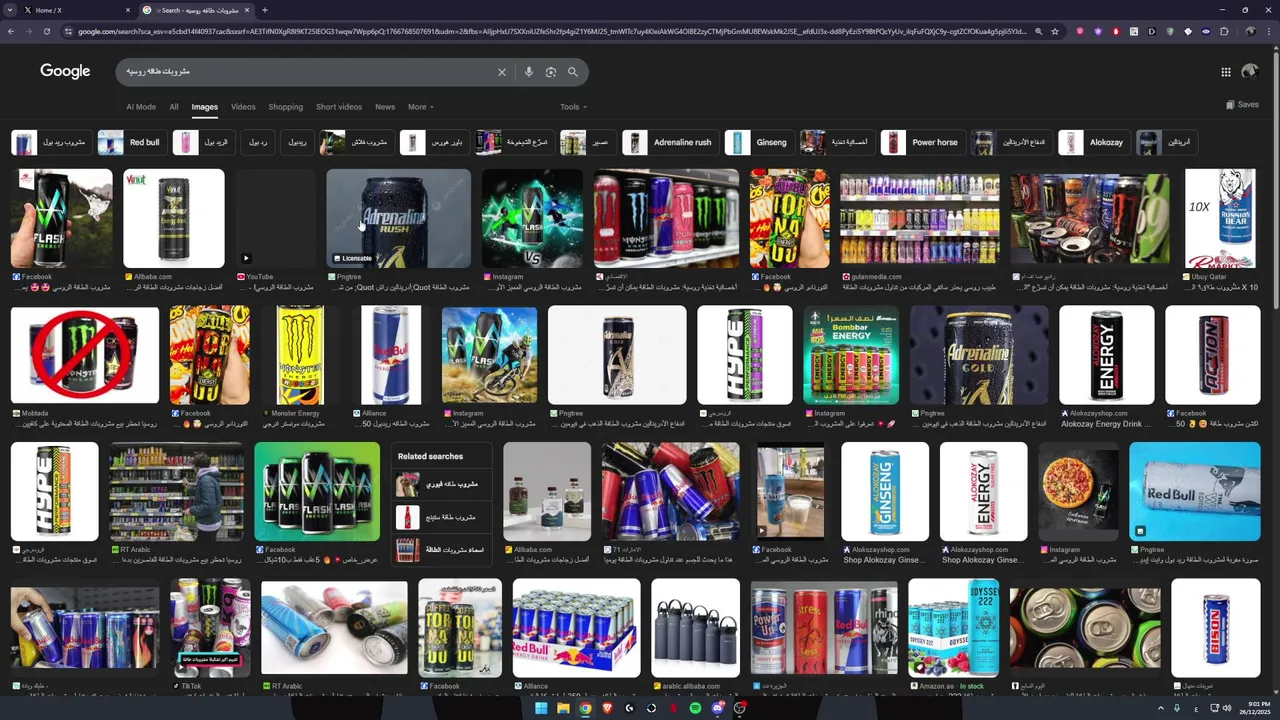Screen dimensions: 1280x720
Task: Open the red Action can image
Action: click(1212, 355)
